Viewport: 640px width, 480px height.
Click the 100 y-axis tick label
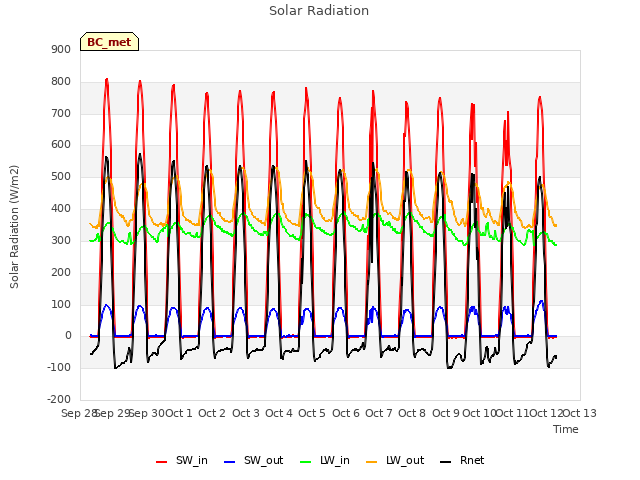[x=61, y=304]
